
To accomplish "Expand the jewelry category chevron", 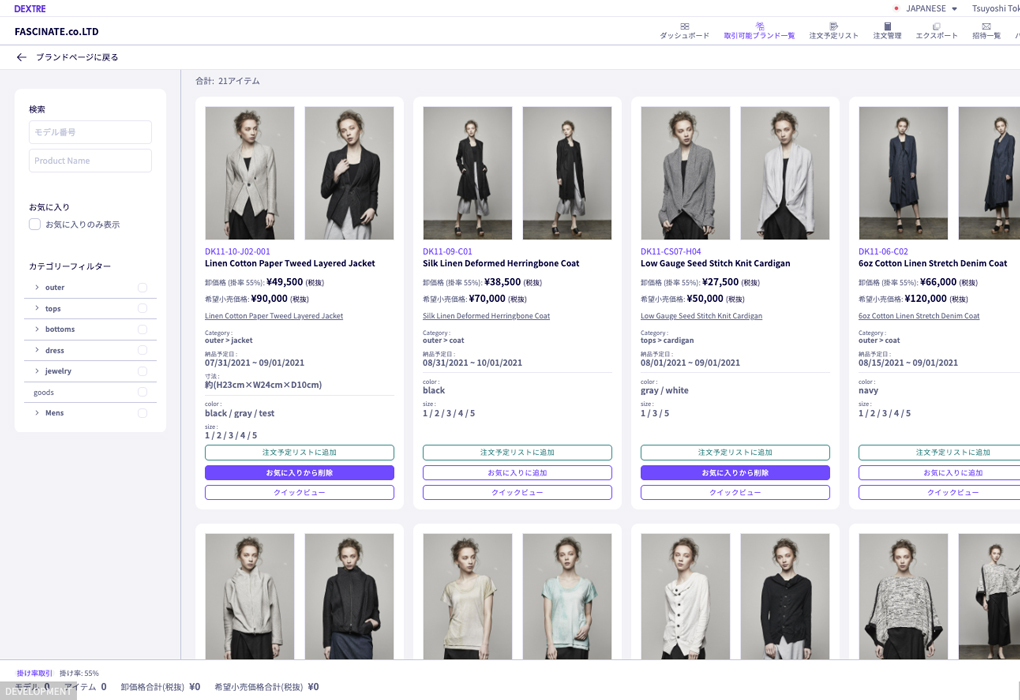I will pos(37,371).
